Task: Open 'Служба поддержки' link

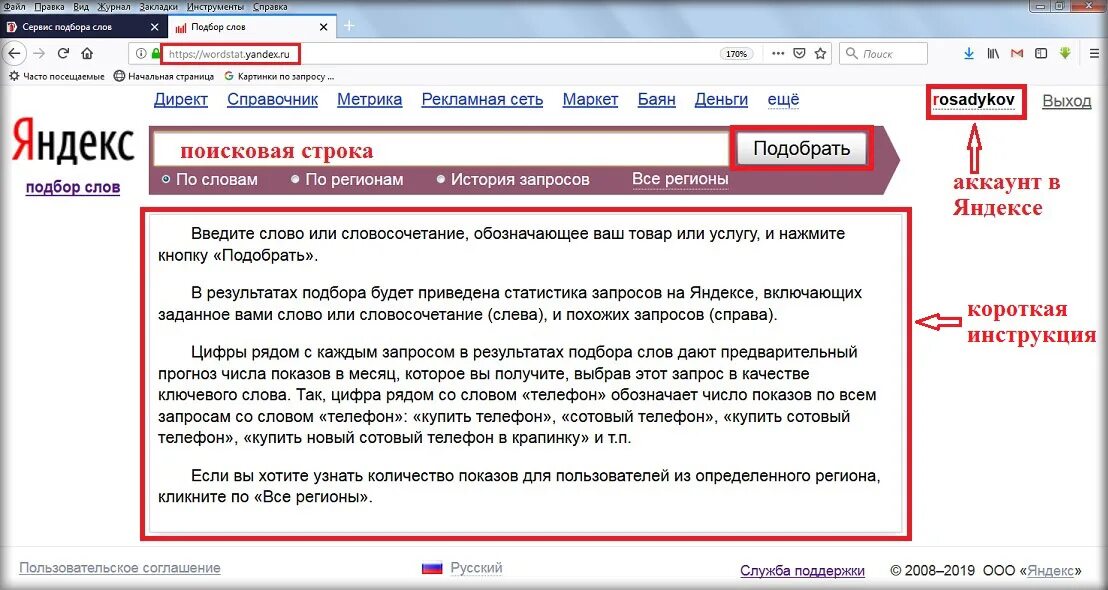Action: click(802, 570)
